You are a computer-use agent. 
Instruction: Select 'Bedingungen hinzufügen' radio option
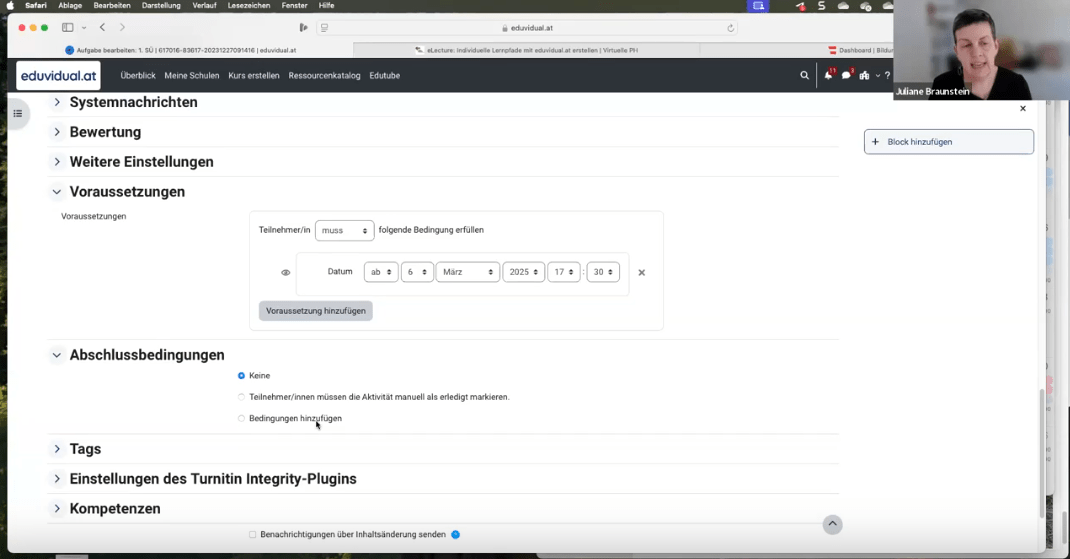click(242, 419)
